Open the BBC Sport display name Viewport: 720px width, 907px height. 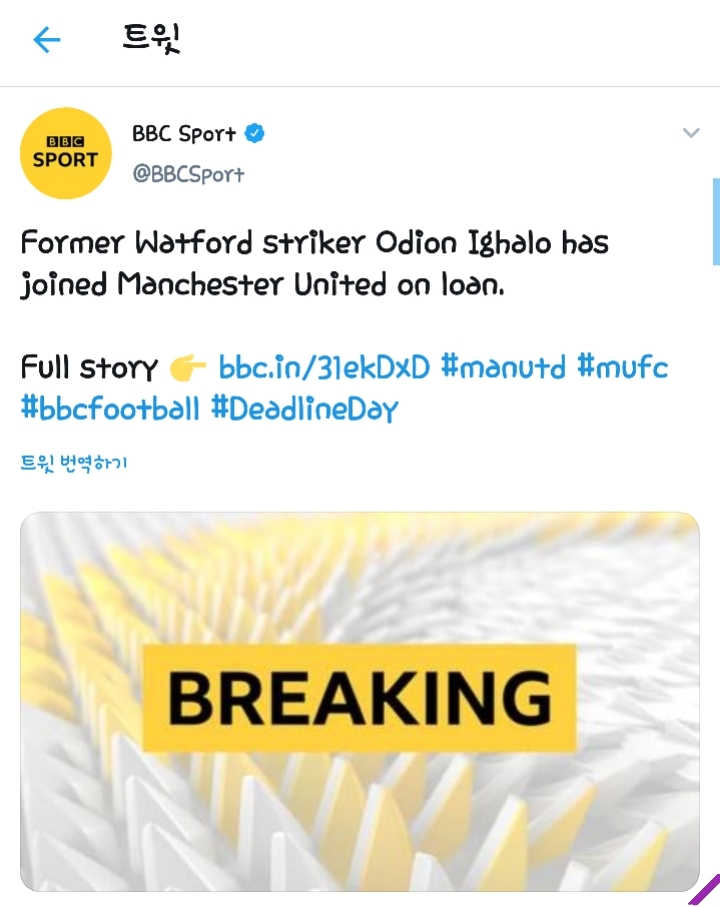(184, 133)
